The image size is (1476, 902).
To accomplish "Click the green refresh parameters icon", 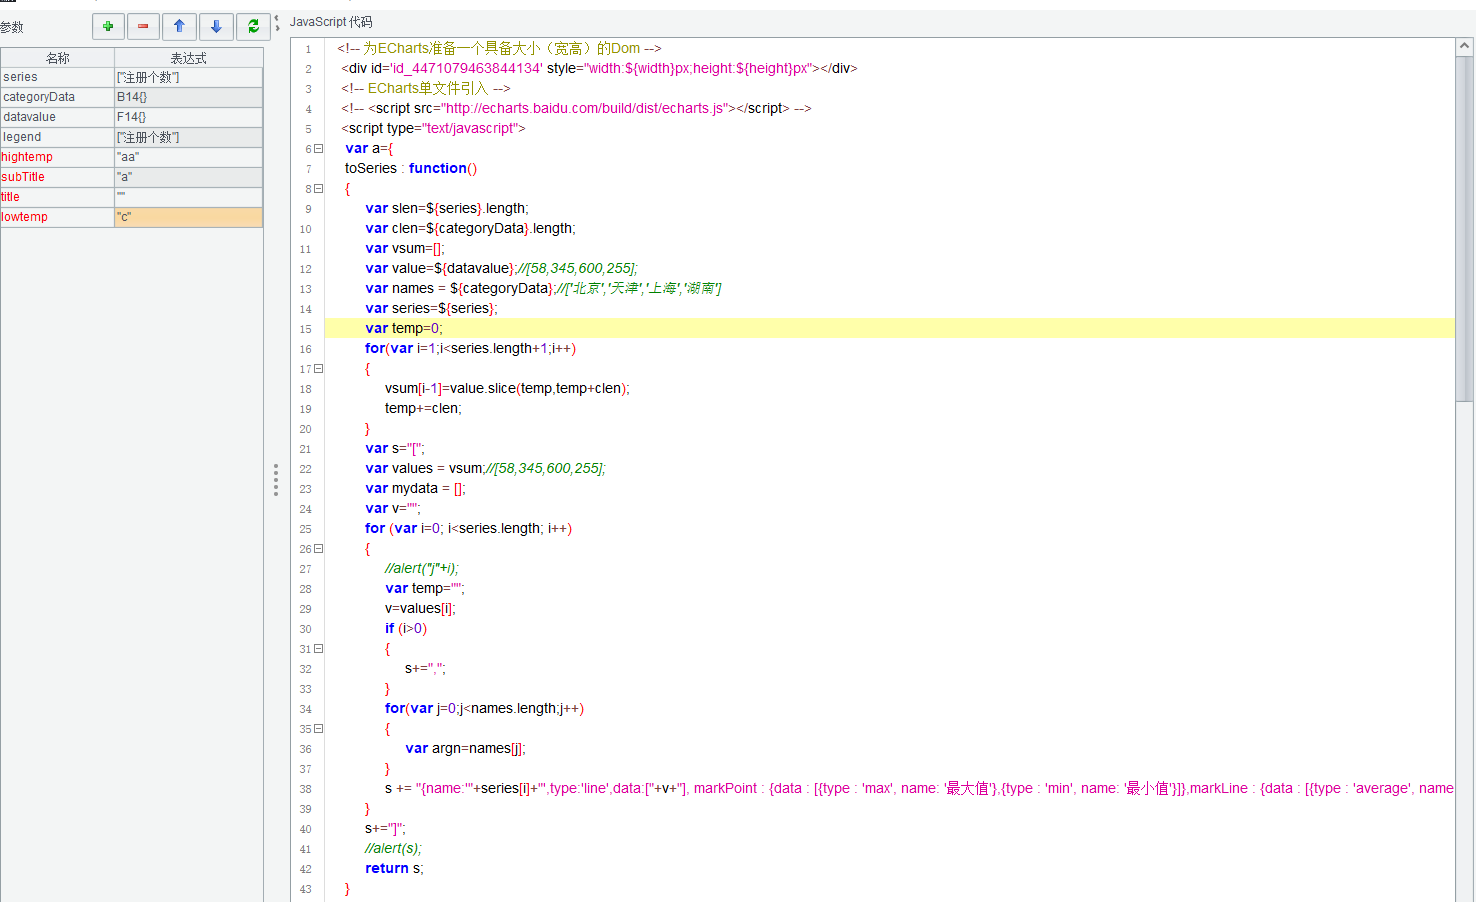I will click(x=253, y=27).
